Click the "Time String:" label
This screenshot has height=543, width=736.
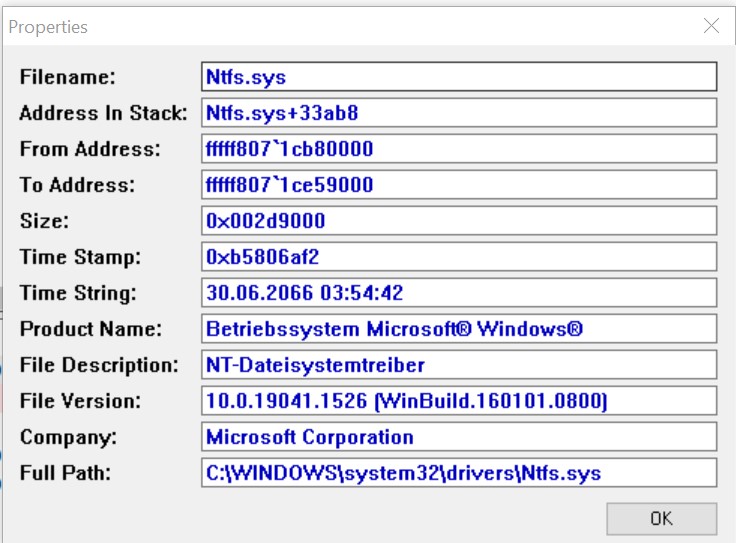click(x=78, y=293)
